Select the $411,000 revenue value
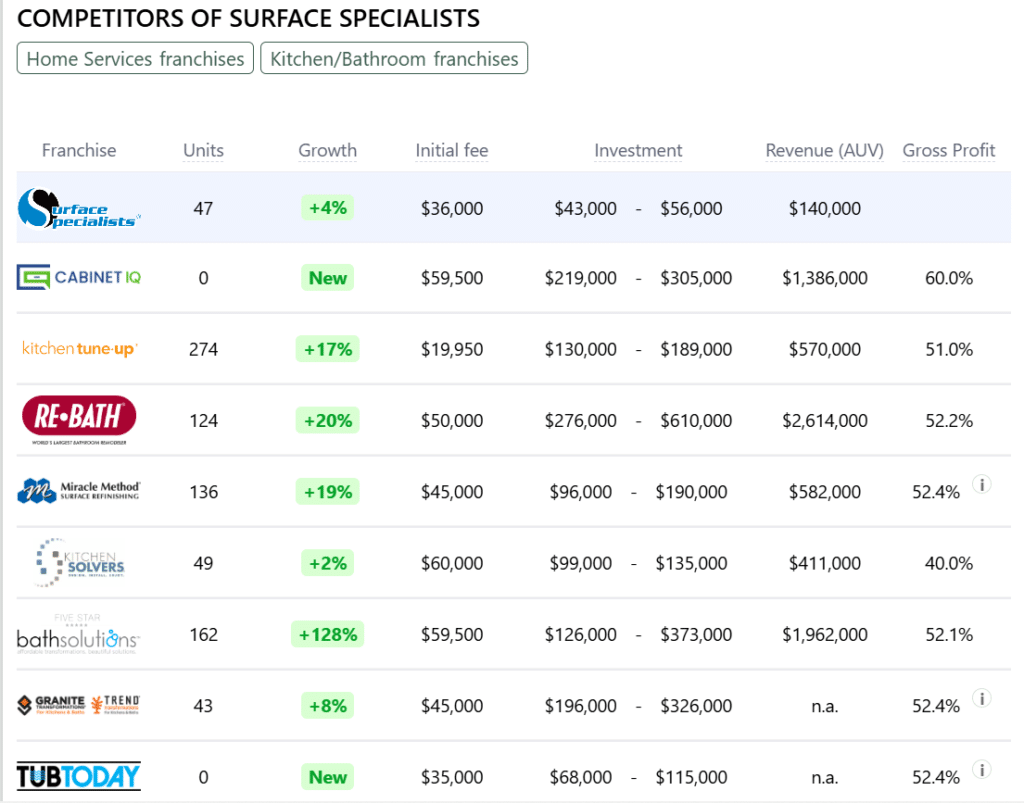 coord(824,563)
